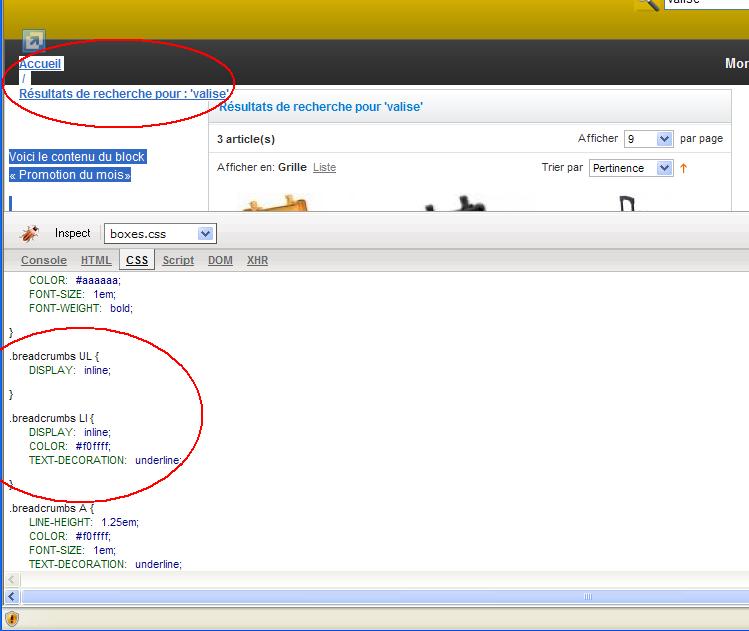749x631 pixels.
Task: Click the Firebug Lite bug icon
Action: 30,233
